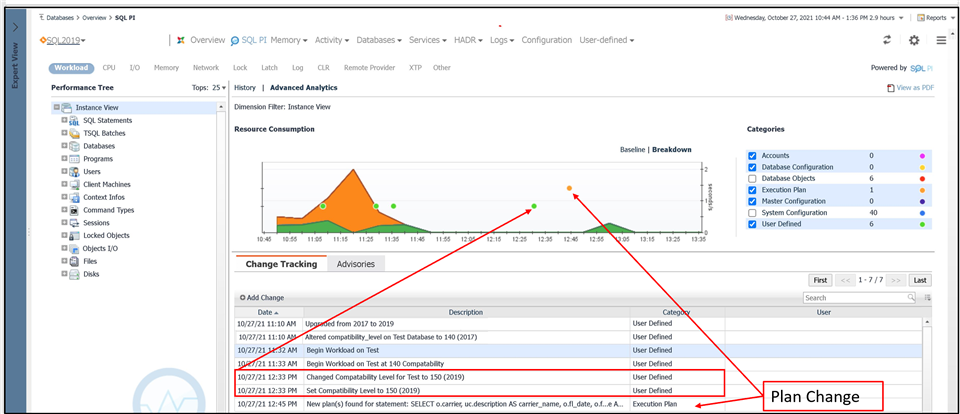Expand the SQL Statements tree node
The image size is (960, 414).
point(64,120)
